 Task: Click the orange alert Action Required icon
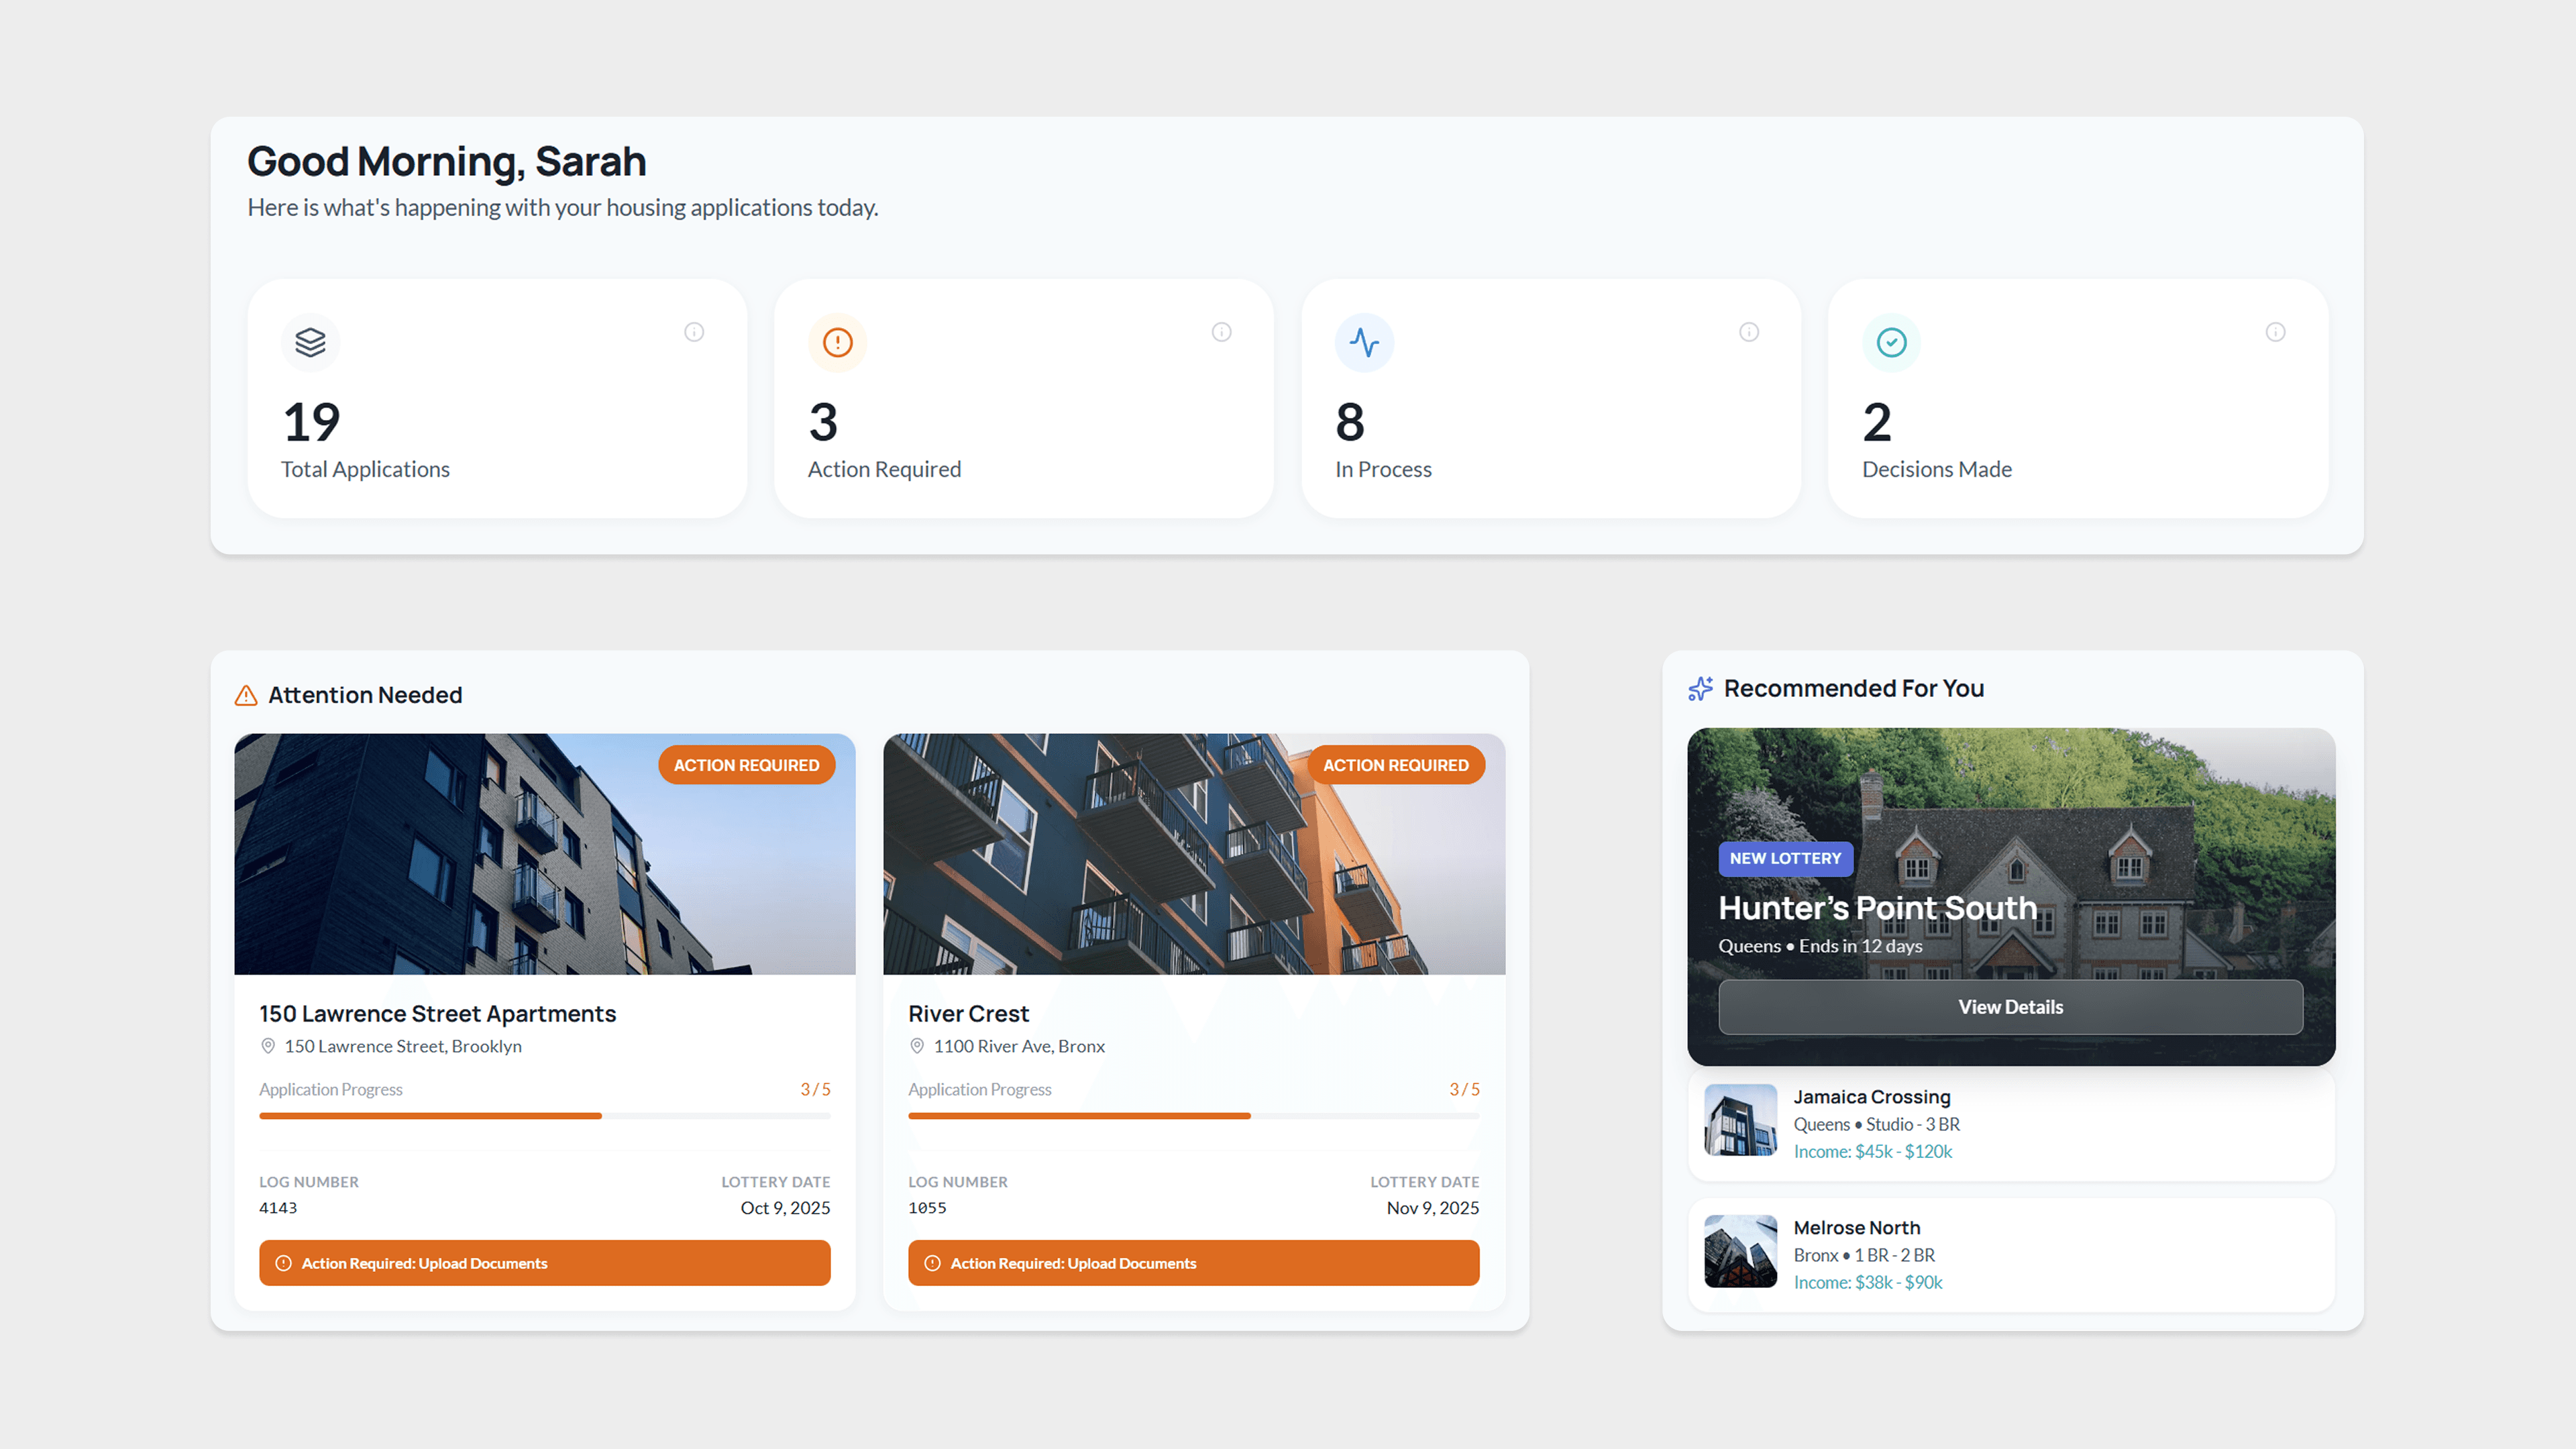[837, 343]
